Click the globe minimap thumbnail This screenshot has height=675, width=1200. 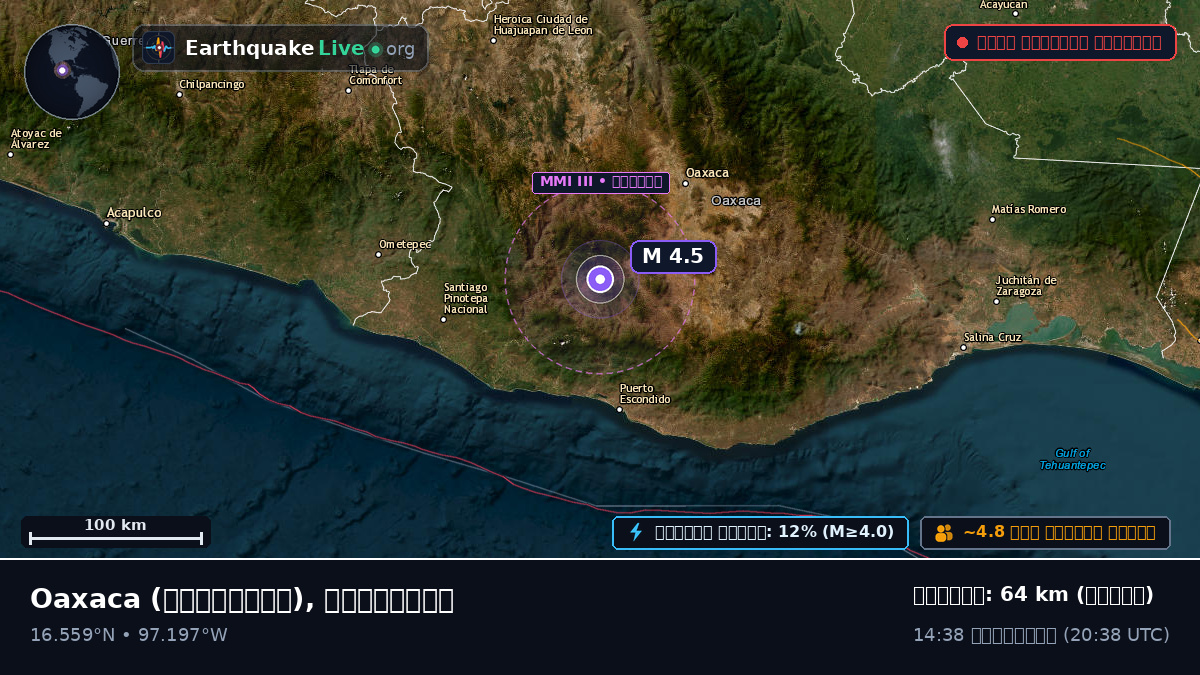click(x=72, y=72)
